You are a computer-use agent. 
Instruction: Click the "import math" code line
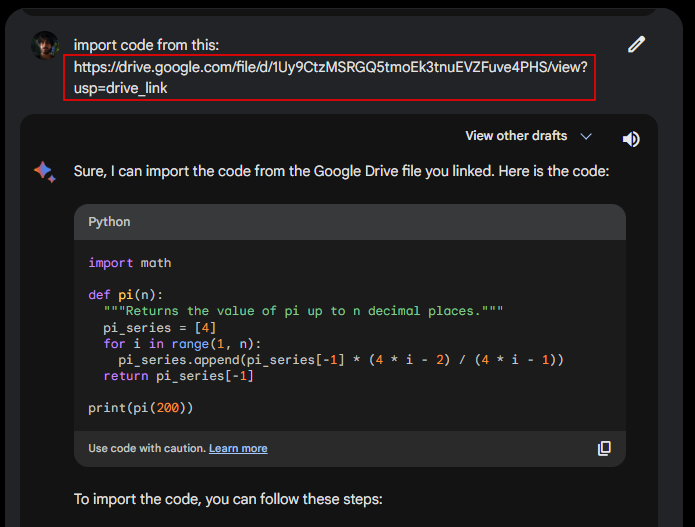[130, 263]
